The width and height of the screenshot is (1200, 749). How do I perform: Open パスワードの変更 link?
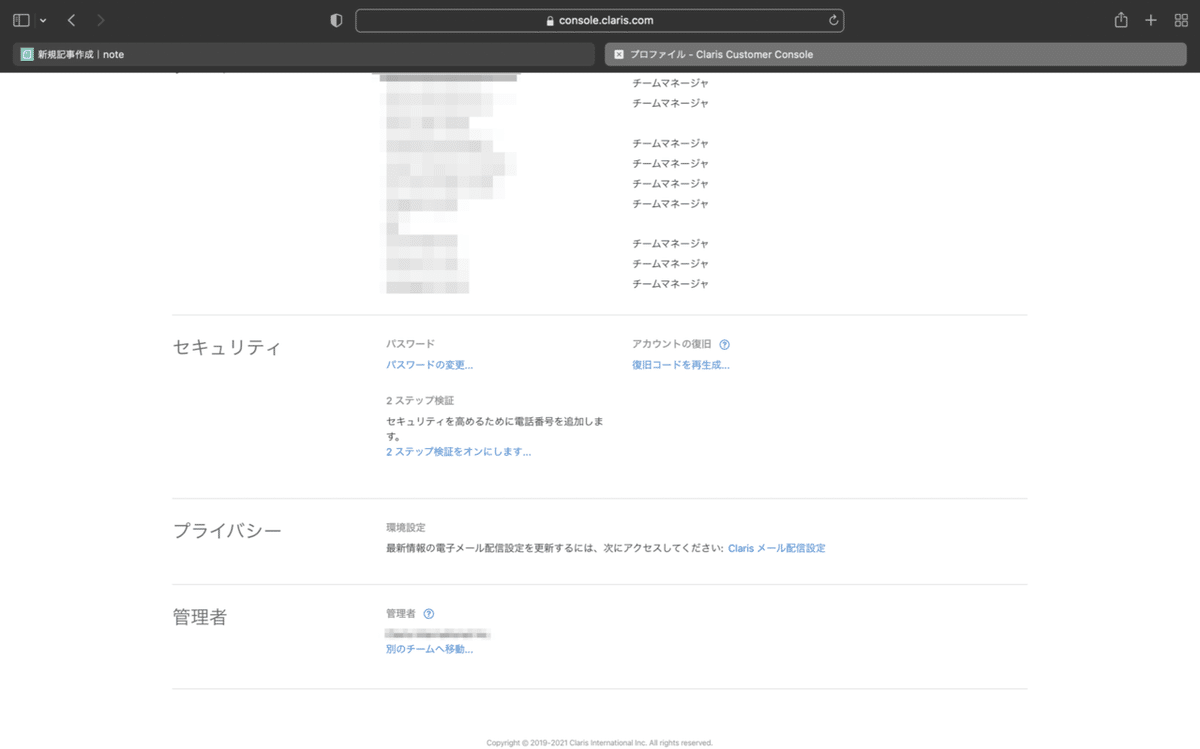click(430, 364)
